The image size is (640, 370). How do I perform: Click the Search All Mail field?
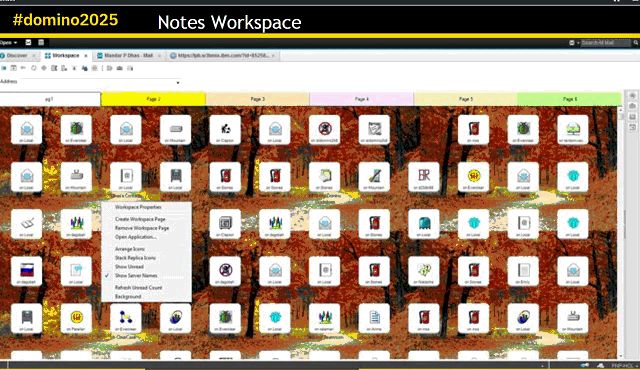click(606, 42)
